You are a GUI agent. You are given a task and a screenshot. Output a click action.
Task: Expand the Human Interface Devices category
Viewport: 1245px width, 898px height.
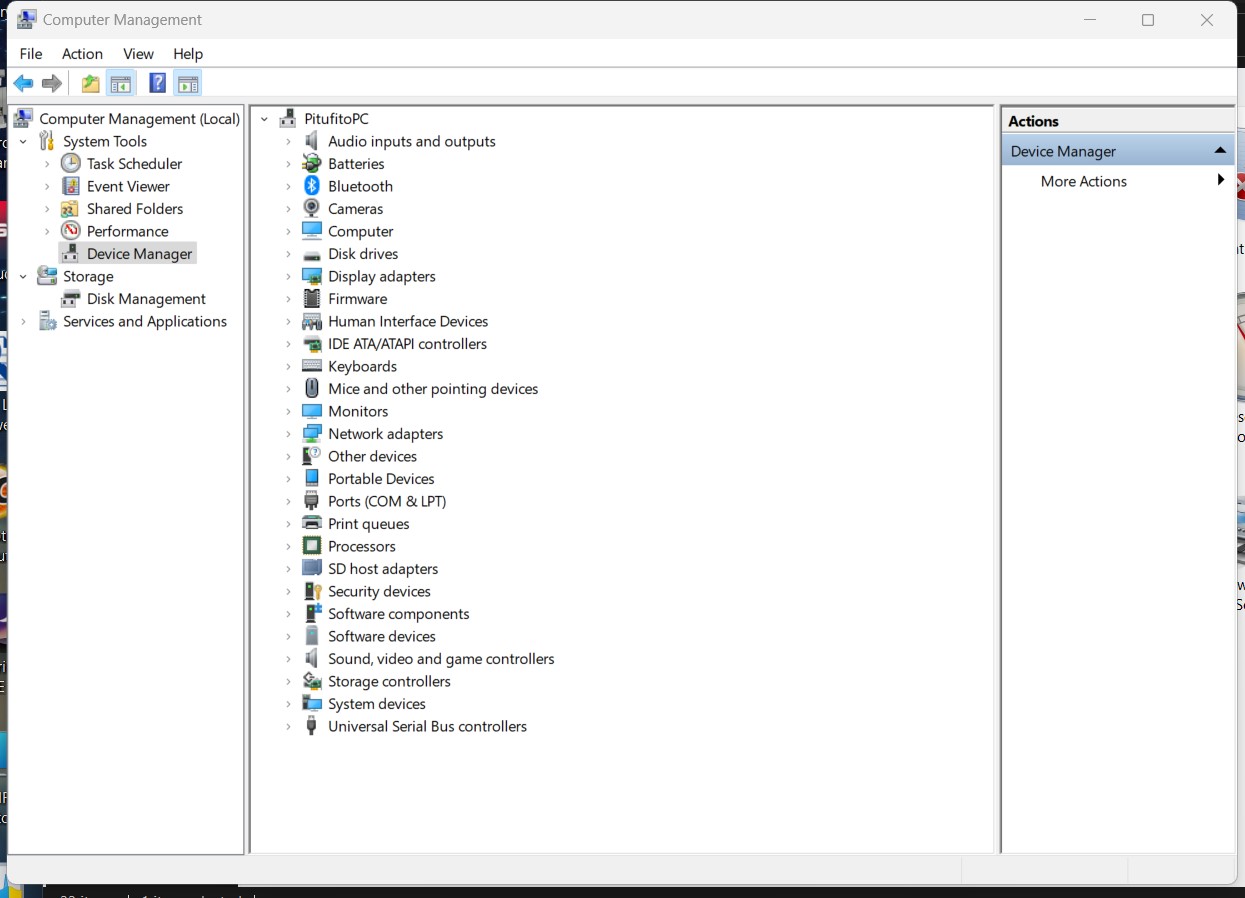[x=288, y=321]
